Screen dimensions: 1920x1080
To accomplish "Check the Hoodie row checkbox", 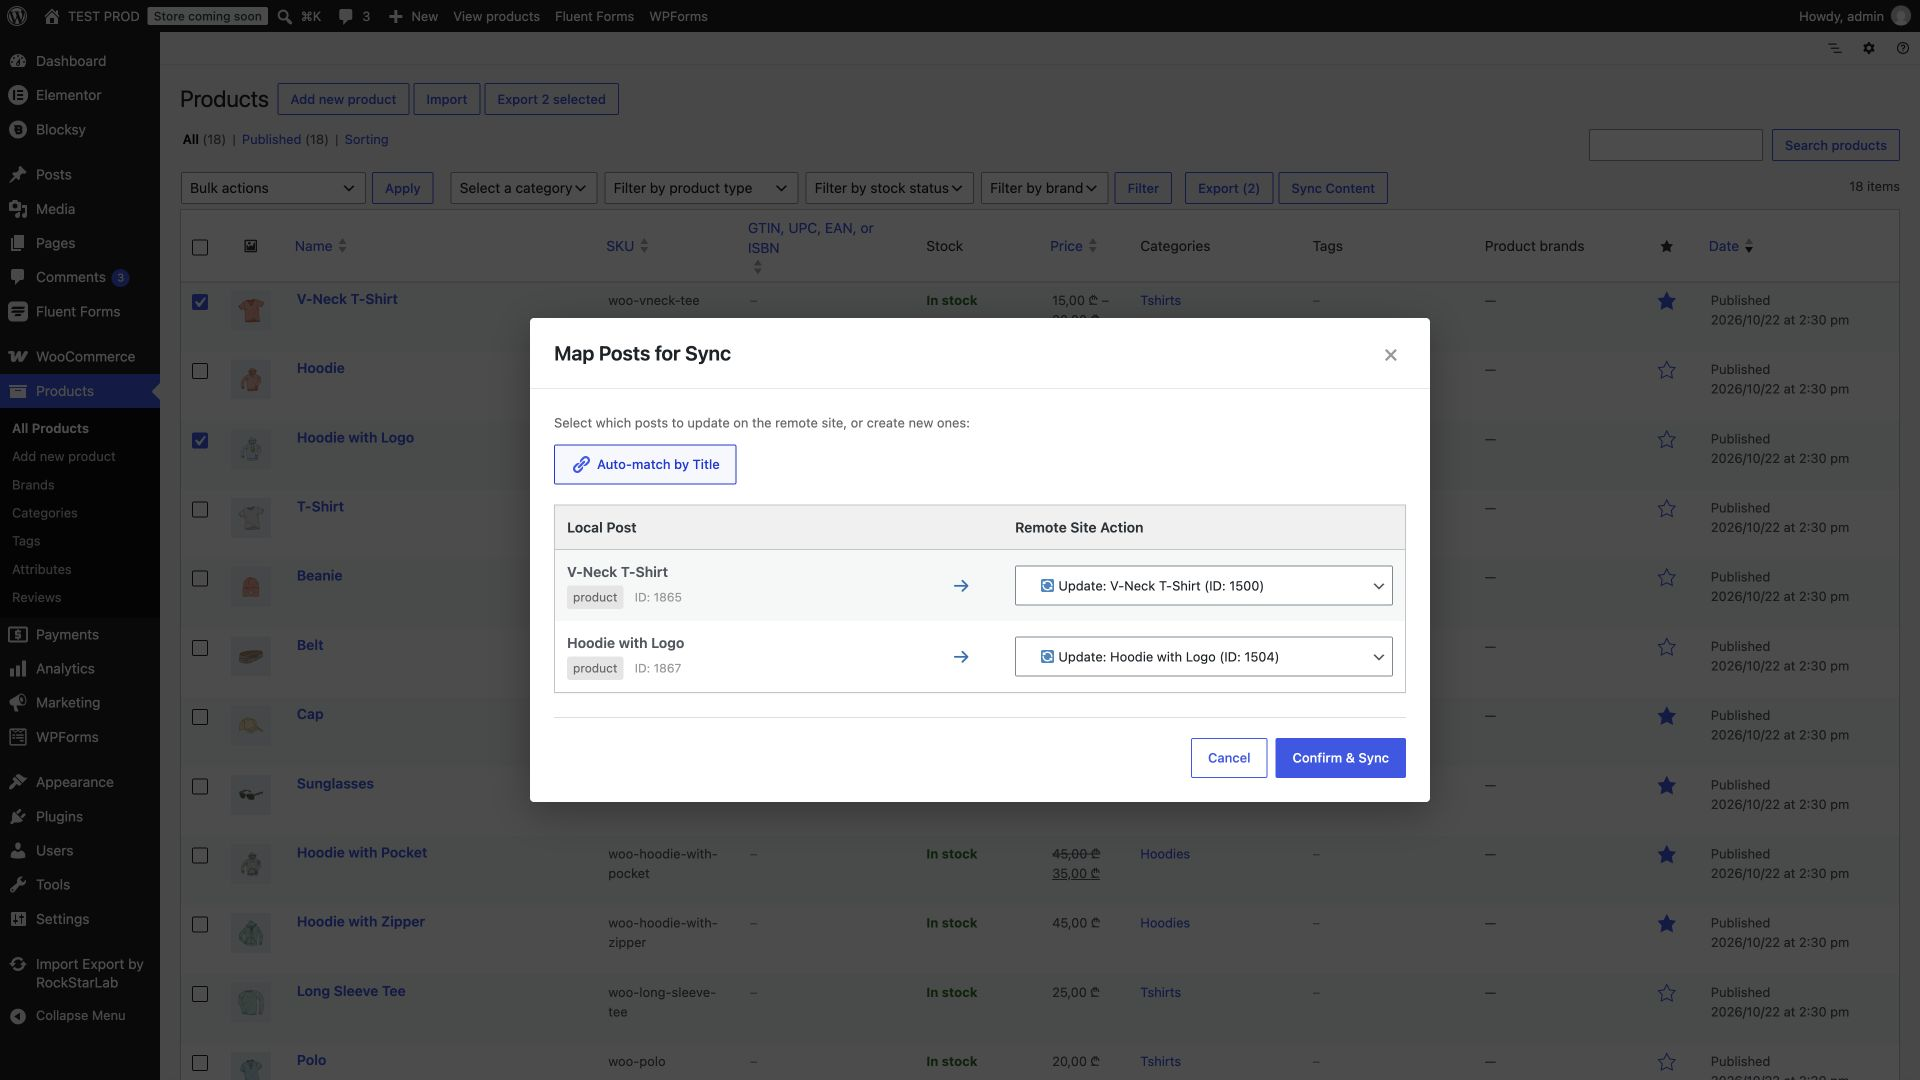I will coord(200,371).
